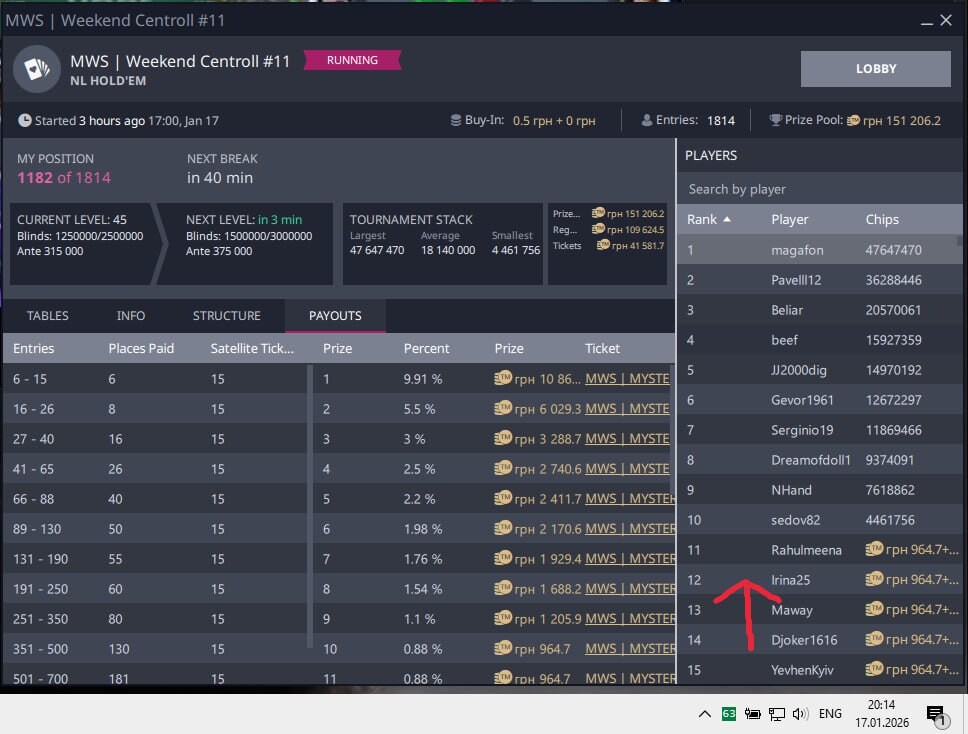Sort players by the Rank column arrow
Viewport: 968px width, 734px height.
(726, 219)
